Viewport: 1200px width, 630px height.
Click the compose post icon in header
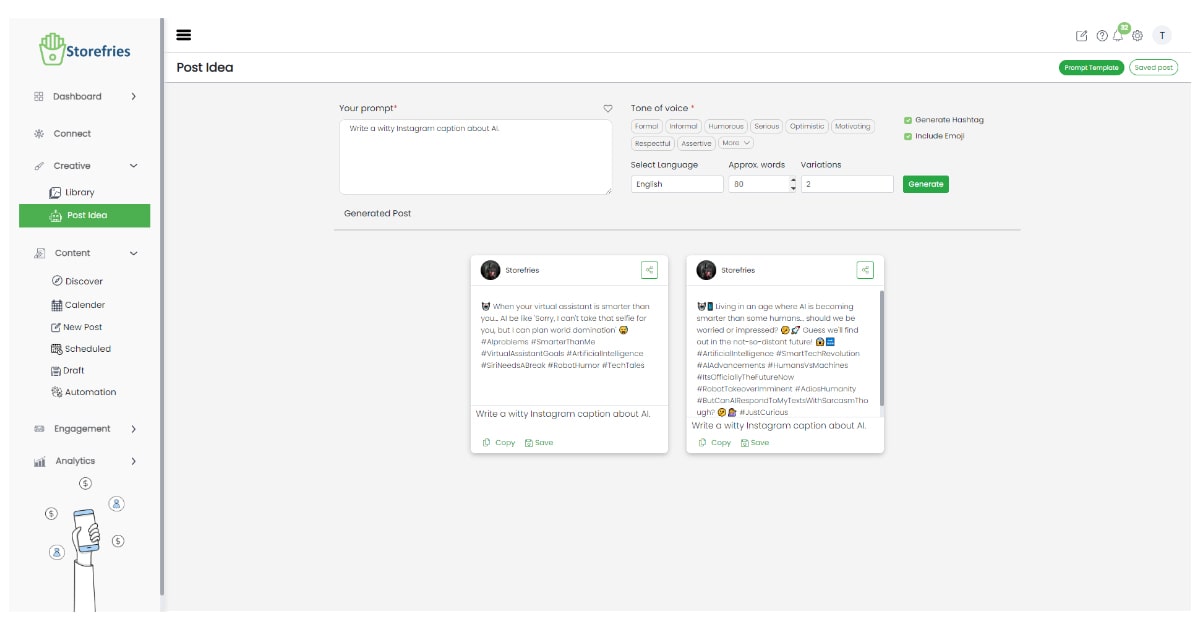point(1081,36)
